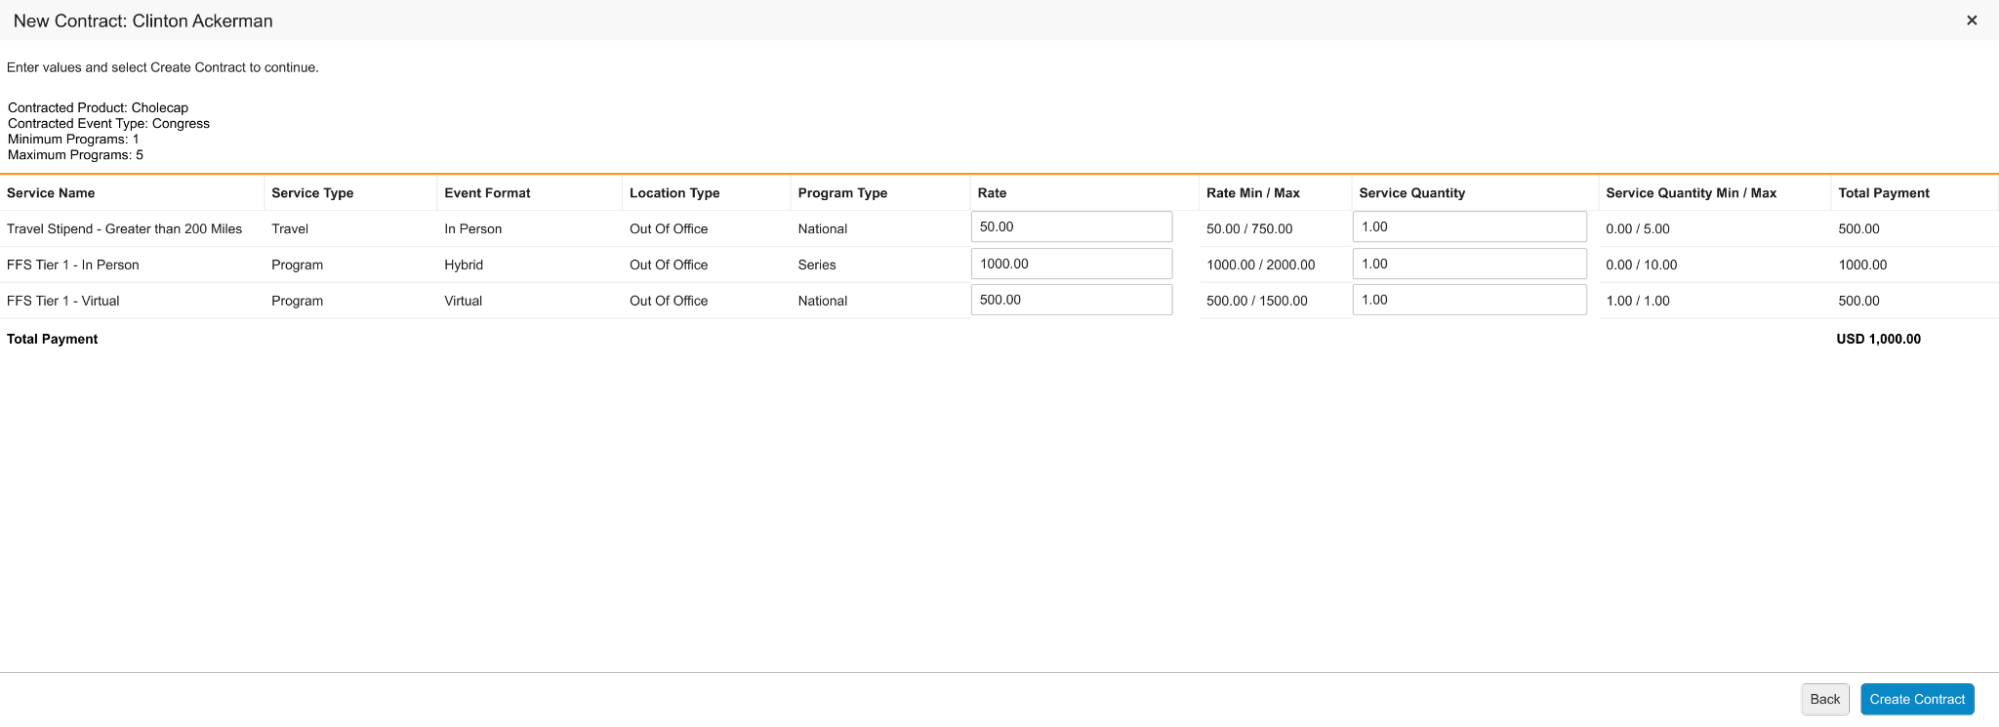
Task: Click the Service Quantity Min / Max header
Action: coord(1690,193)
